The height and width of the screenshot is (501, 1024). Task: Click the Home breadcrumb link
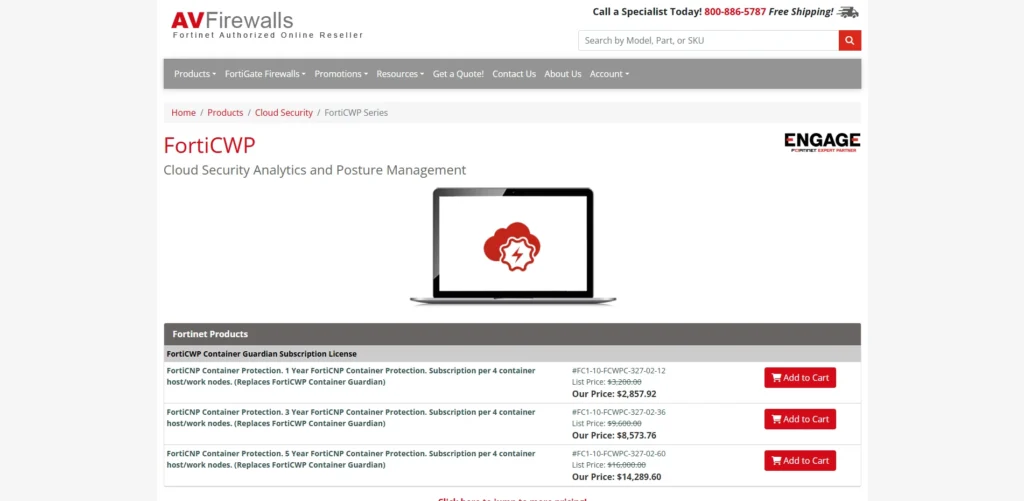184,112
